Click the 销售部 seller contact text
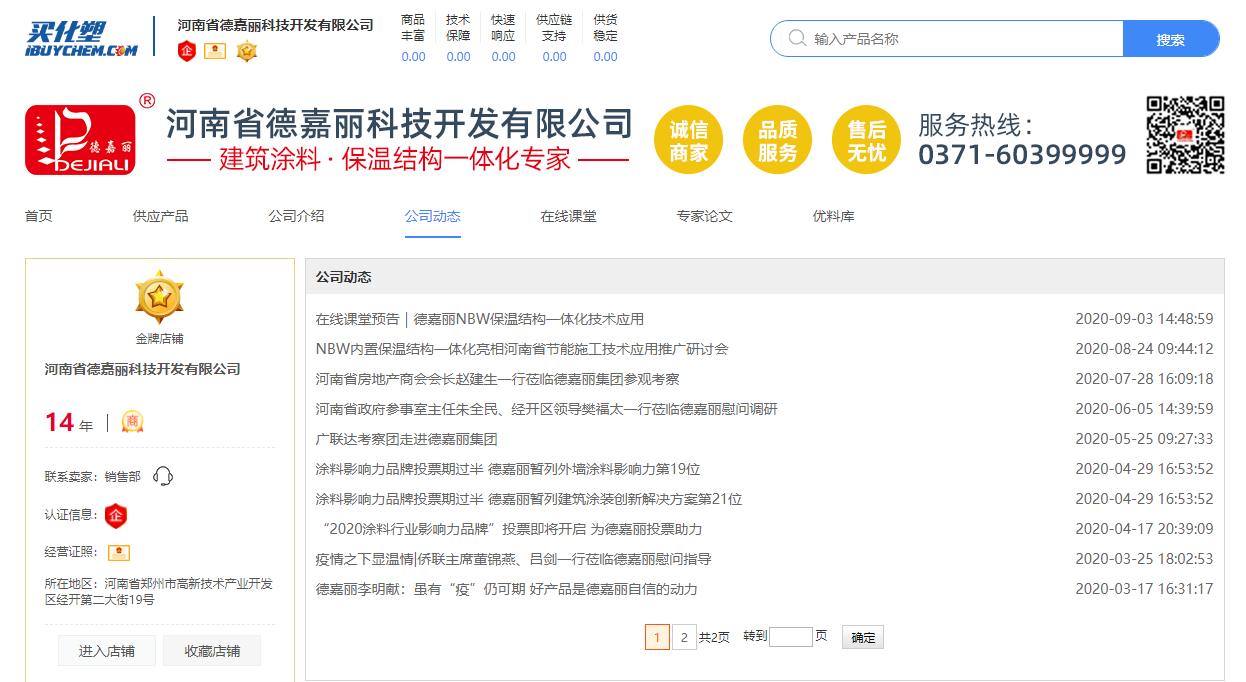 pos(123,476)
